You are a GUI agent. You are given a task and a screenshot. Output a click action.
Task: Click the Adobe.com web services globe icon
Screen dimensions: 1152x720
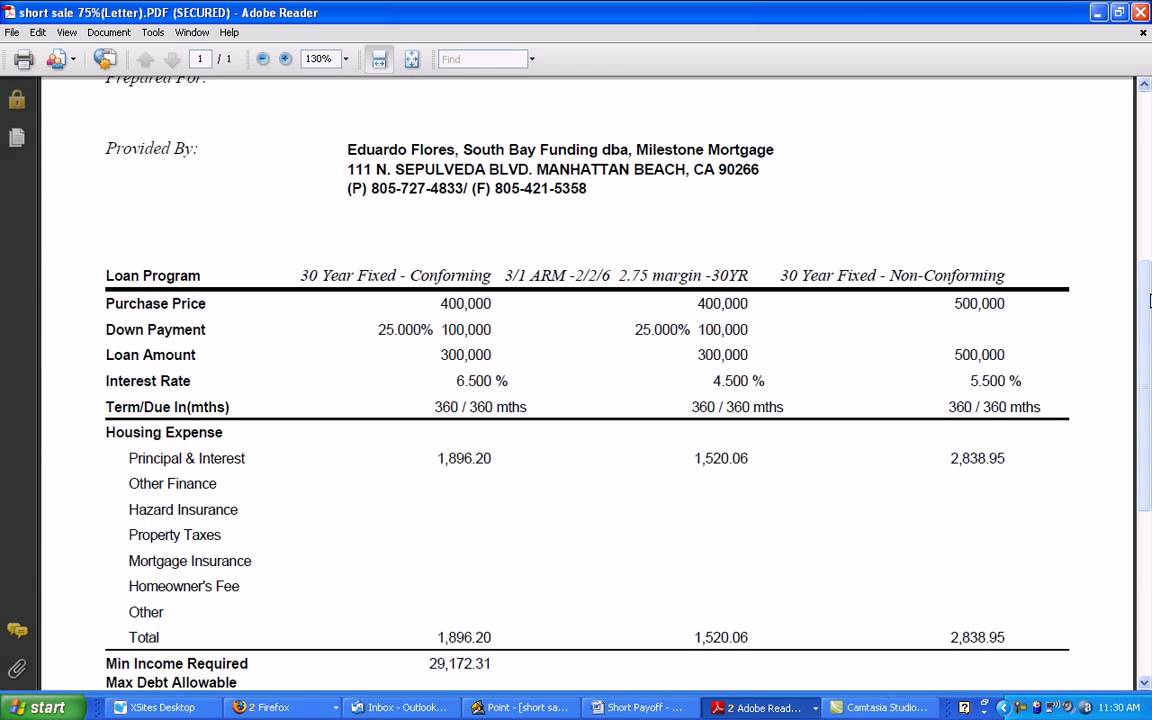click(x=104, y=59)
